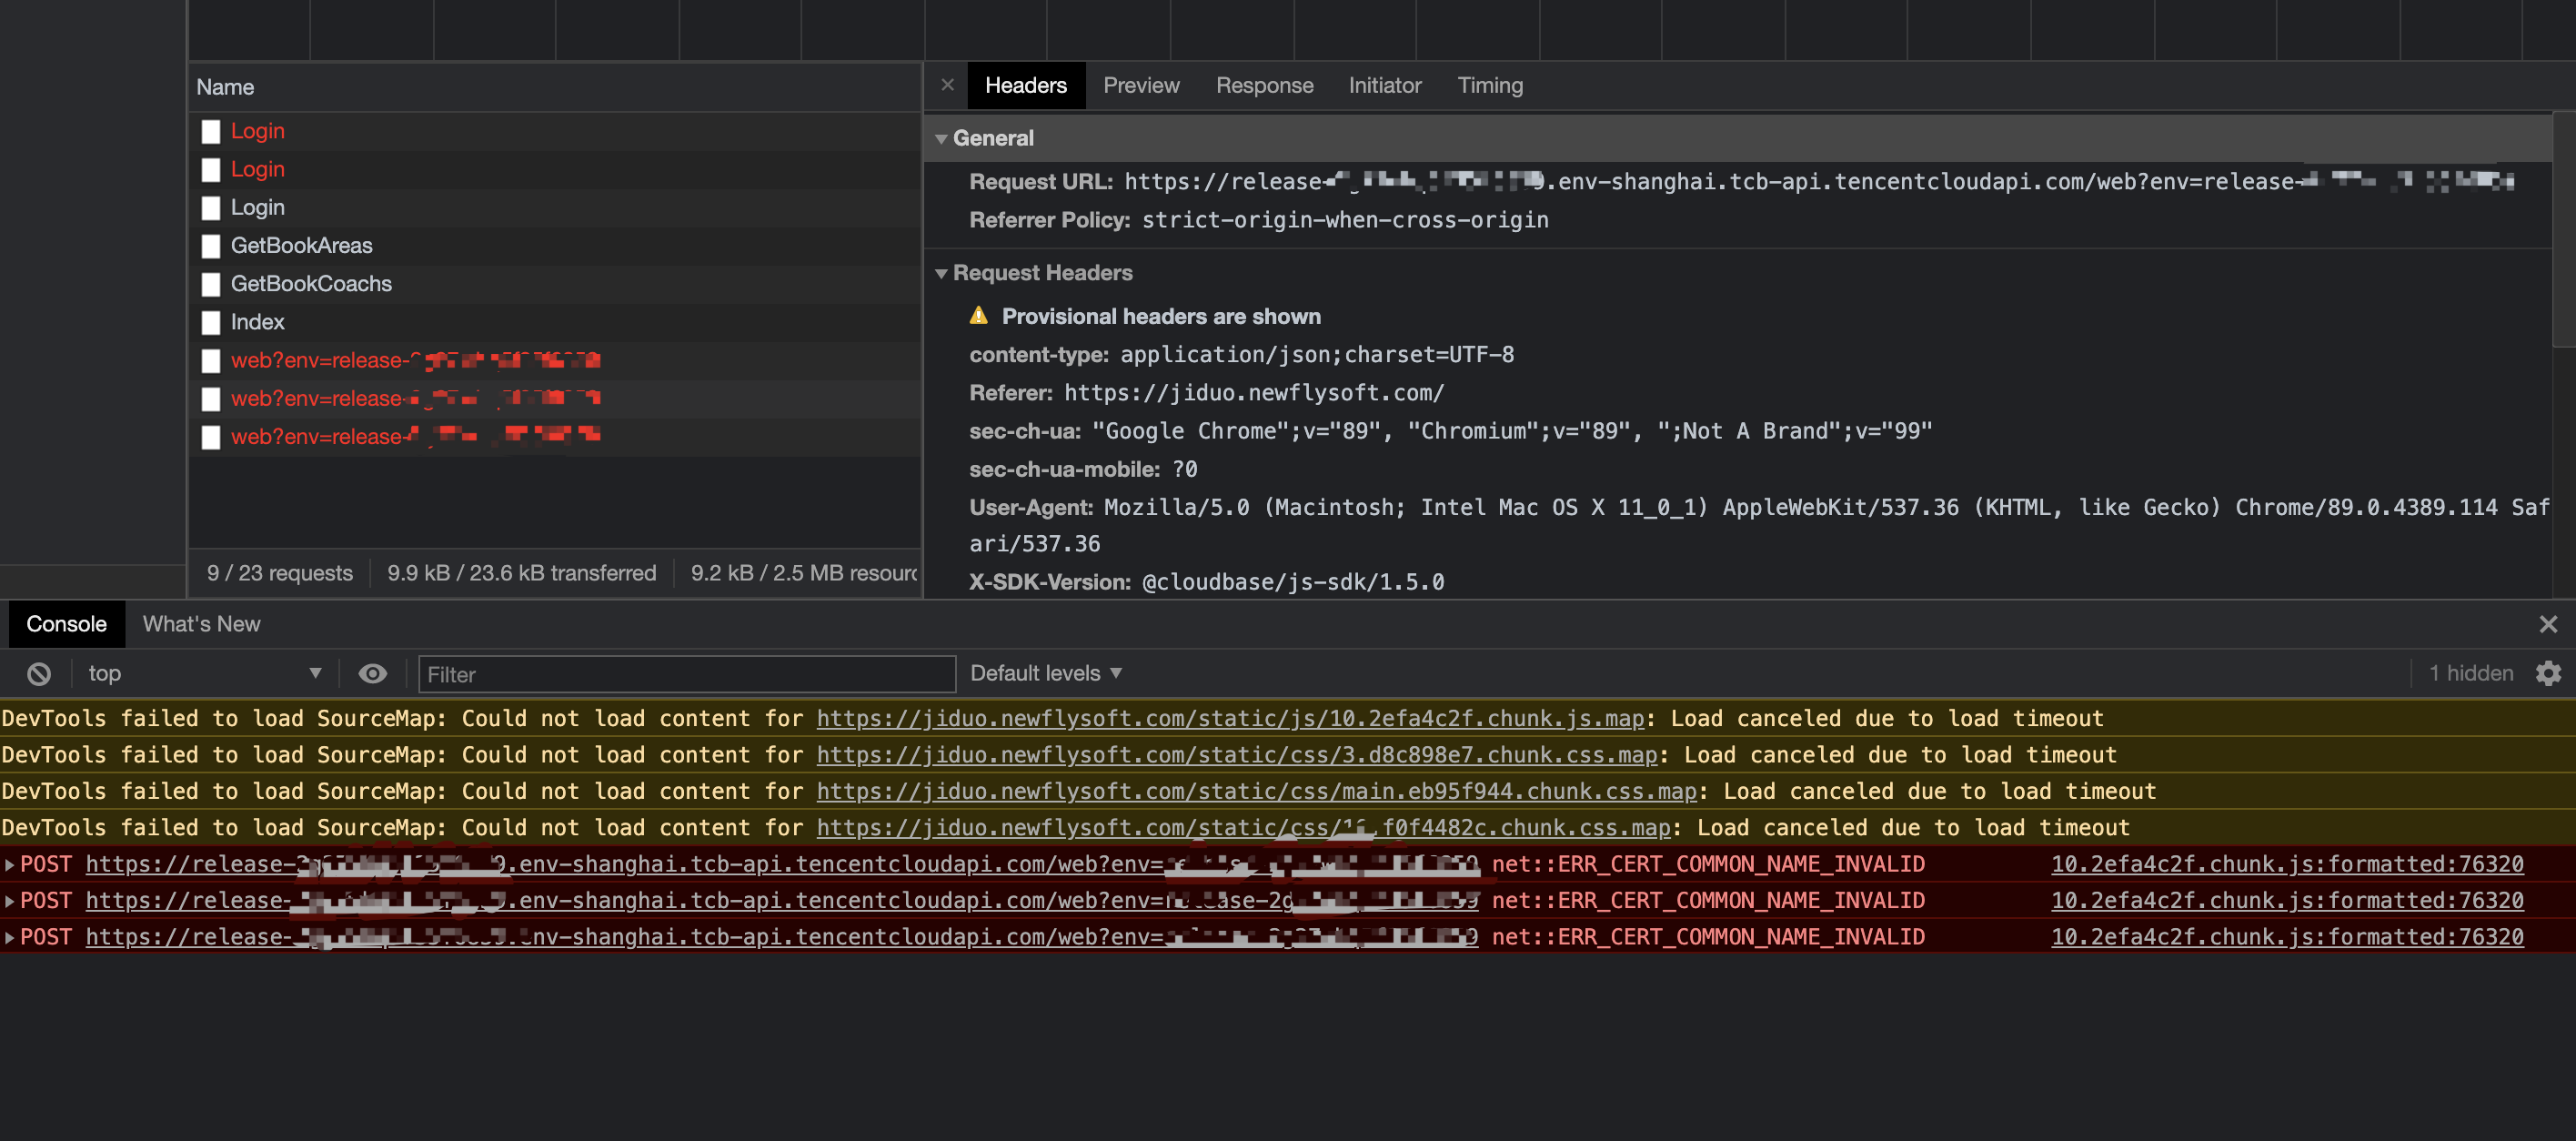Clear the console with the ban icon

coord(39,674)
